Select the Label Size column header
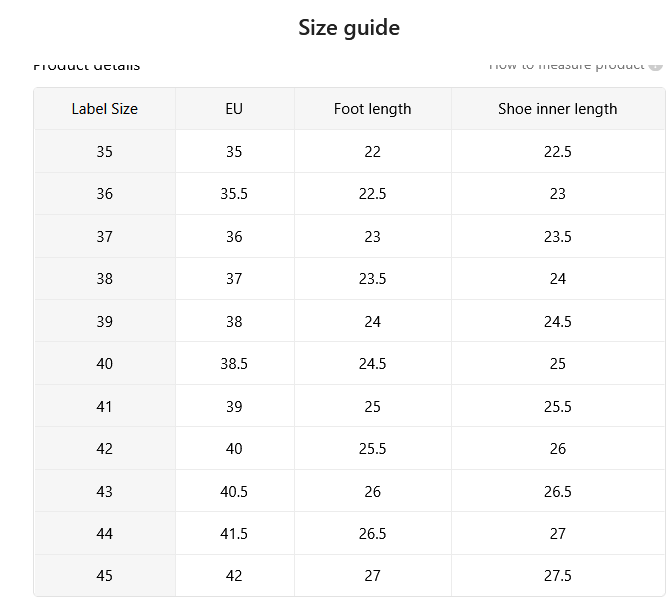 105,109
